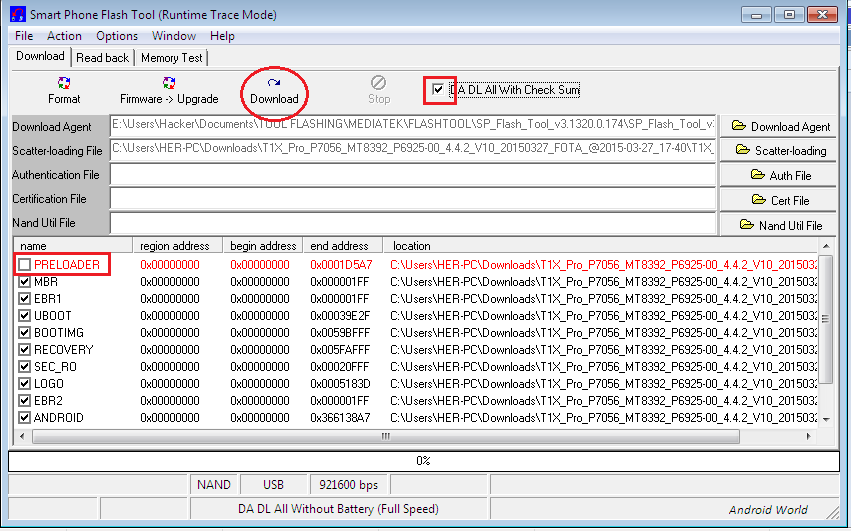Screen dimensions: 851x531
Task: Click the Cert File button
Action: click(778, 200)
